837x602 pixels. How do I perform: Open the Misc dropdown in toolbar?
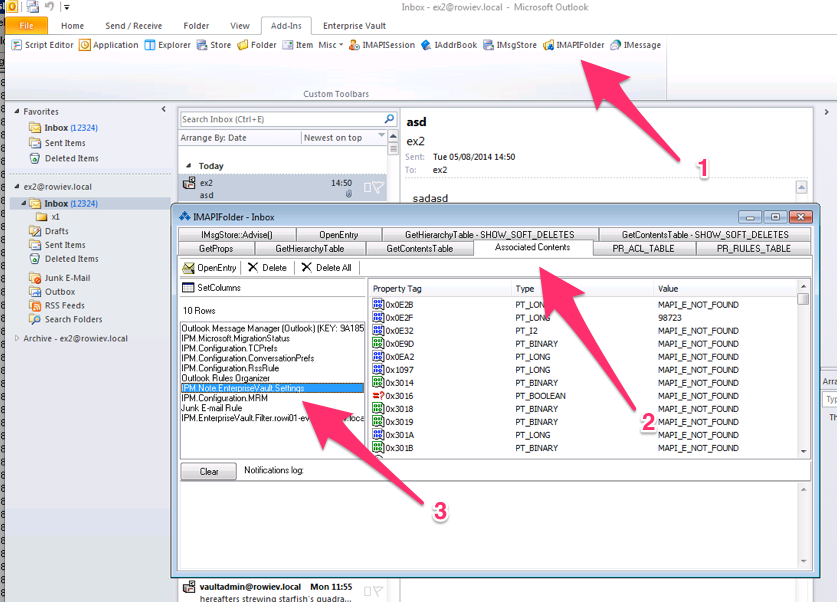(330, 45)
